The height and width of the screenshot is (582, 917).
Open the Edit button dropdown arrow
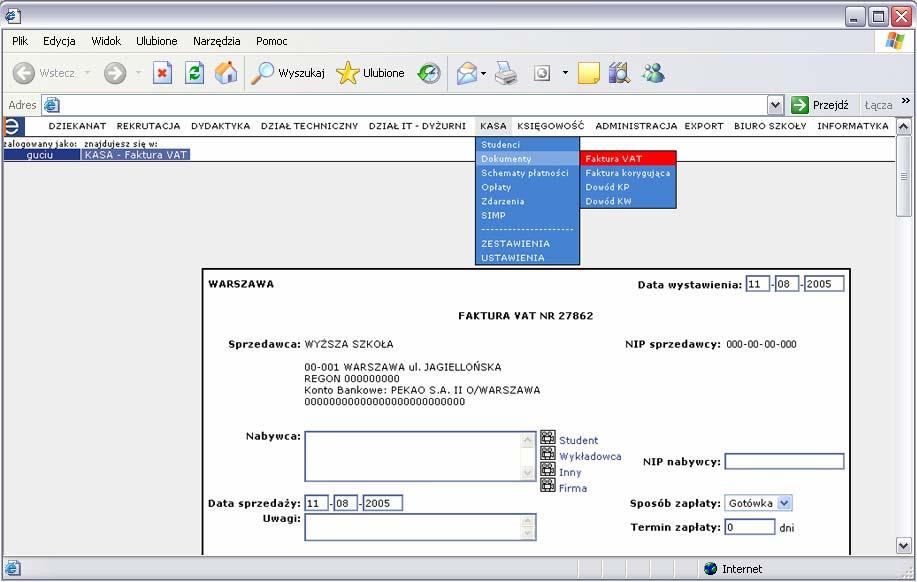(x=565, y=73)
